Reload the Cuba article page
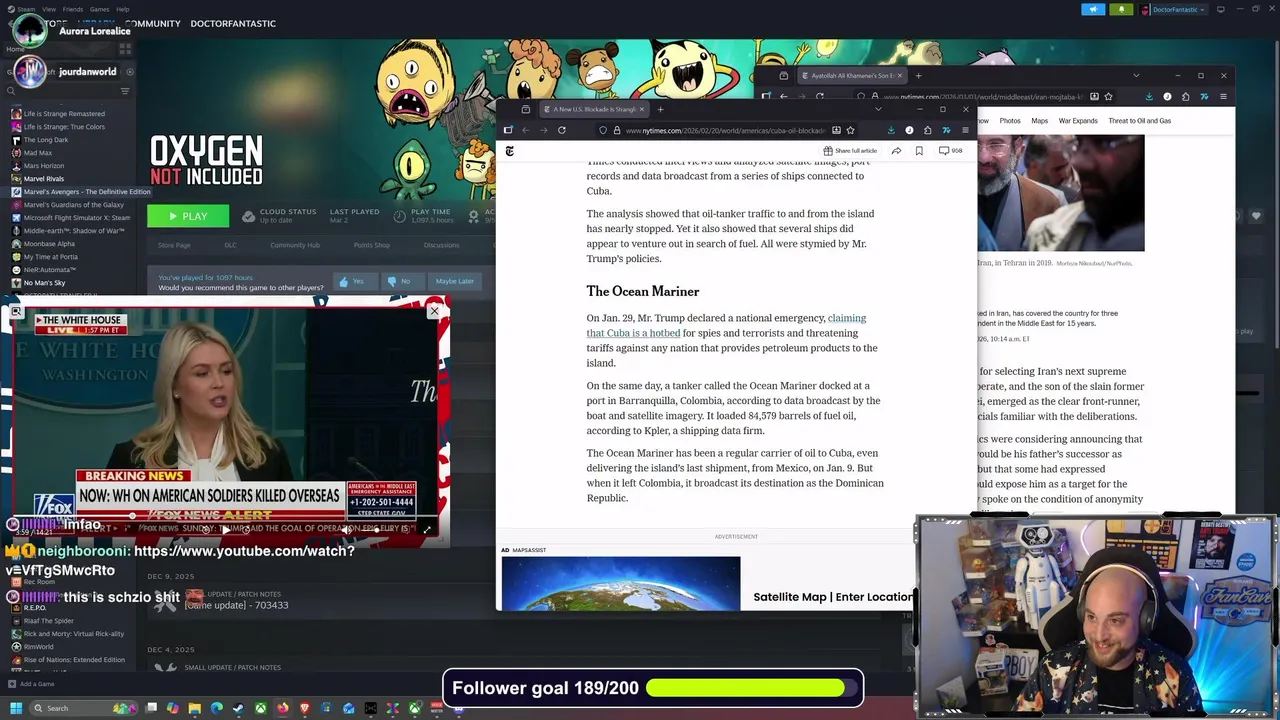The image size is (1280, 720). pyautogui.click(x=562, y=130)
